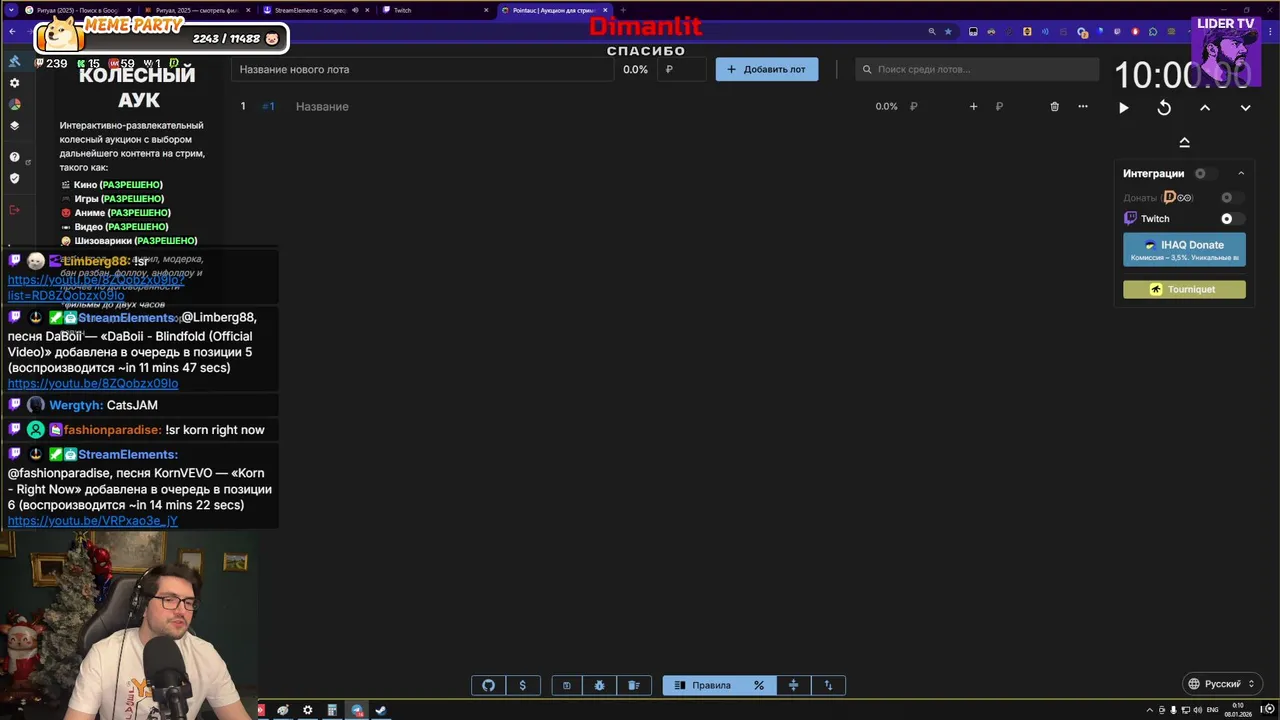
Task: Click the red logout icon in sidebar
Action: click(14, 209)
